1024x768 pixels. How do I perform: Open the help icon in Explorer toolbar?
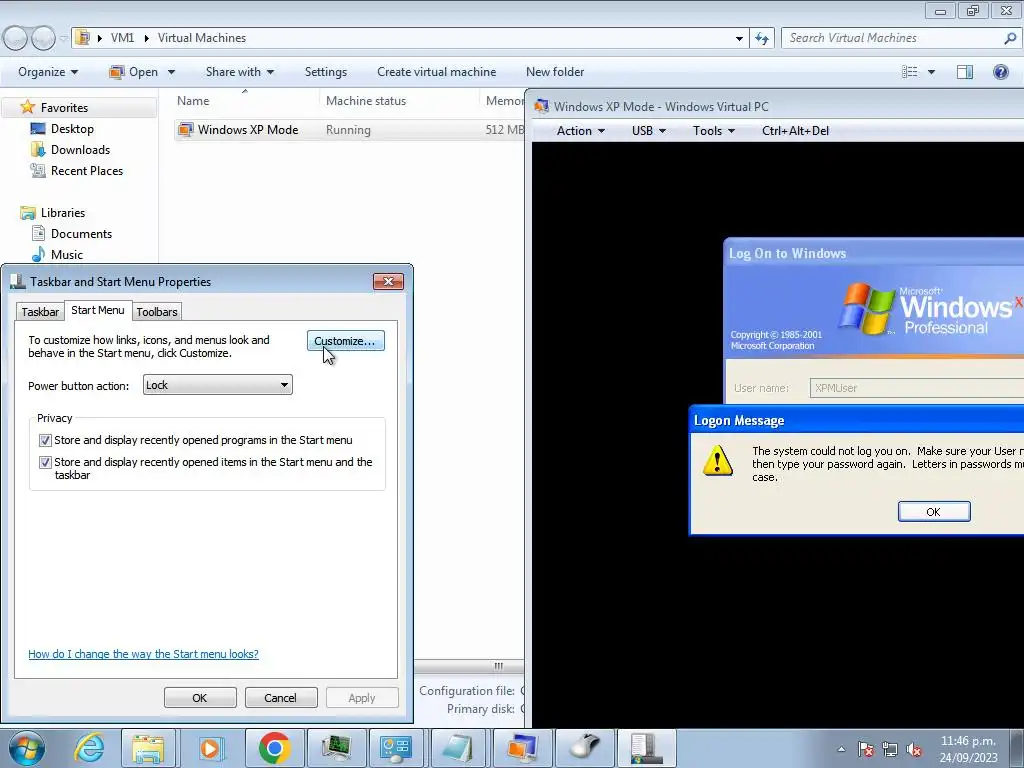(x=1000, y=72)
